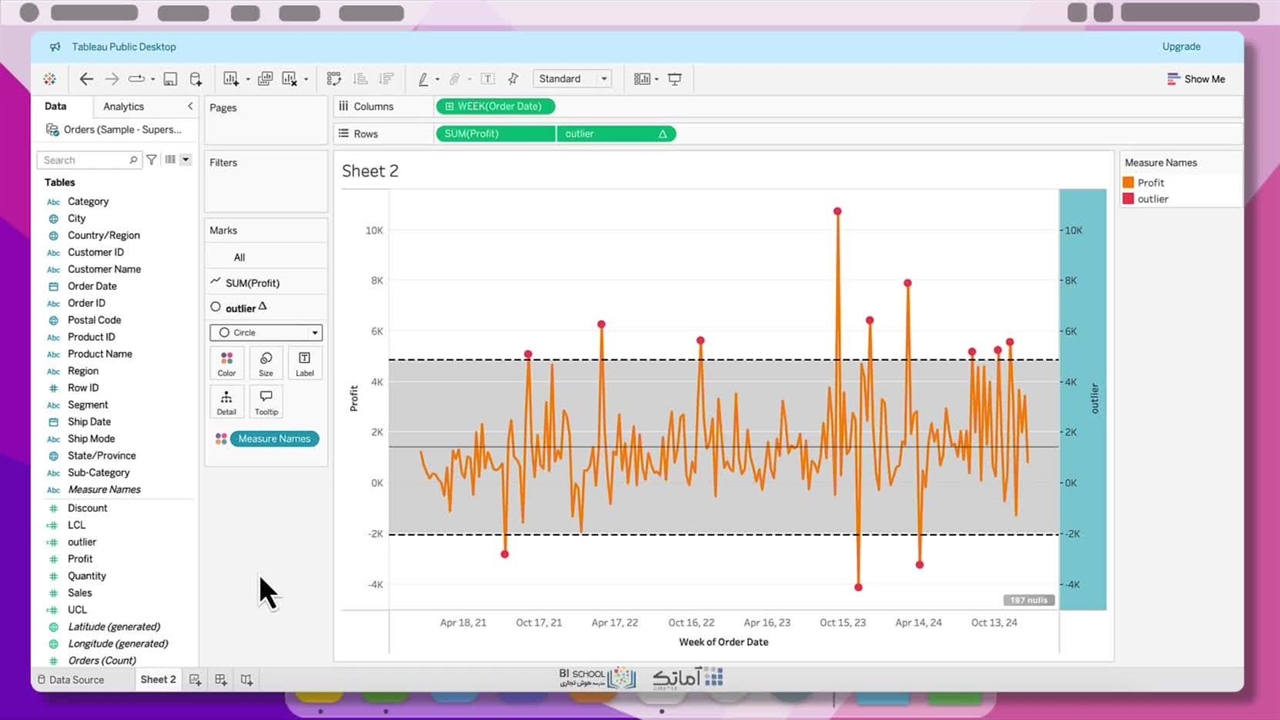Viewport: 1280px width, 720px height.
Task: Click the orange Profit legend swatch
Action: point(1128,183)
